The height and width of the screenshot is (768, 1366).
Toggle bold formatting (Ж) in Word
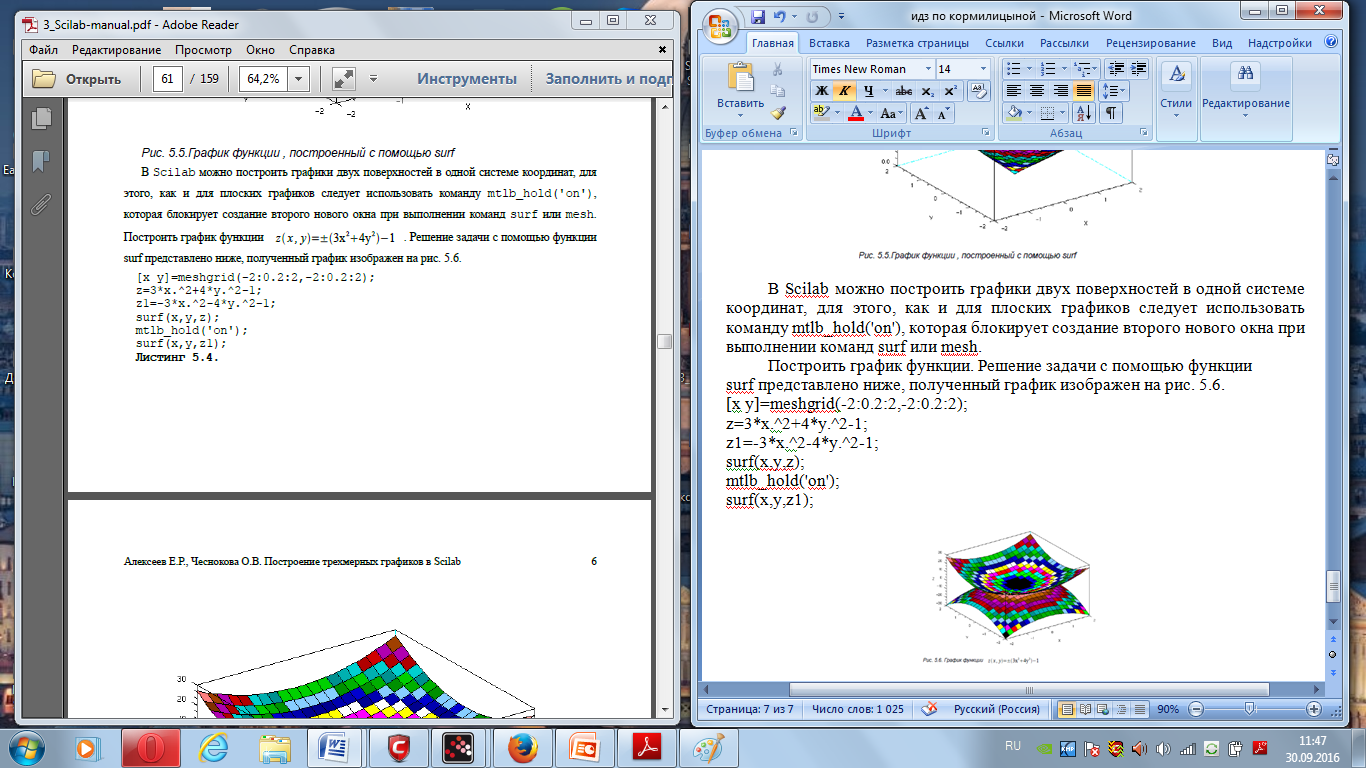[821, 90]
